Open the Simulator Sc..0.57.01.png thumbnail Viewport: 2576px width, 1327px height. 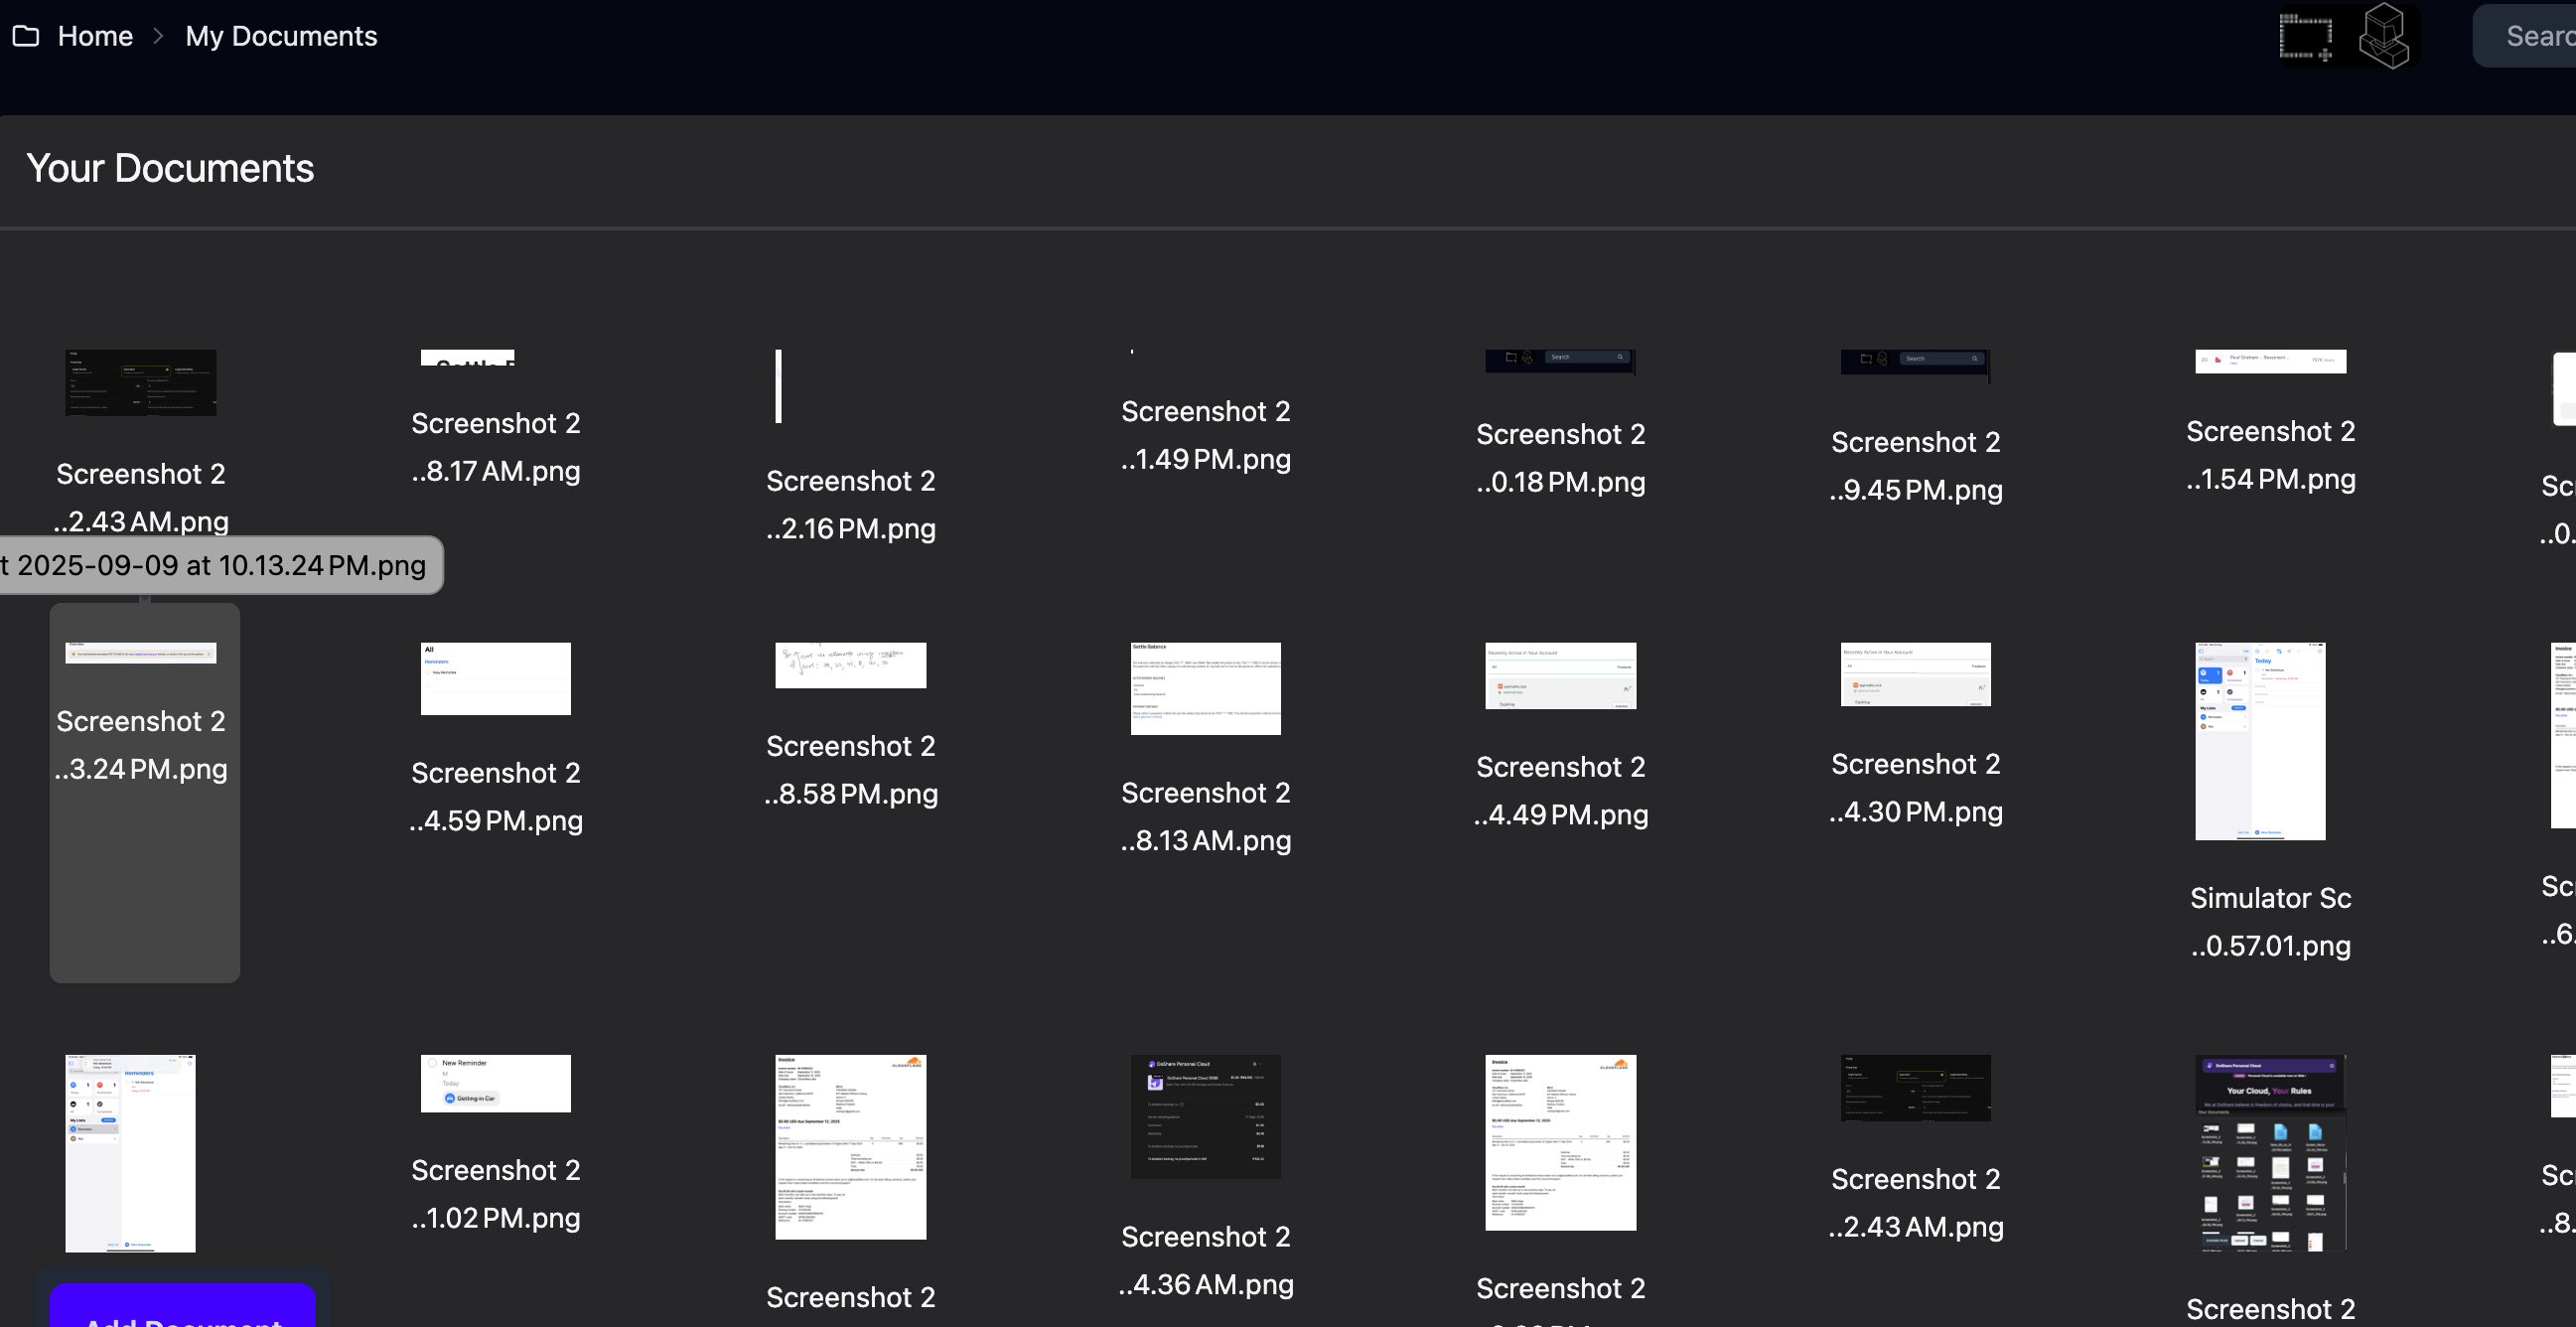pyautogui.click(x=2259, y=740)
